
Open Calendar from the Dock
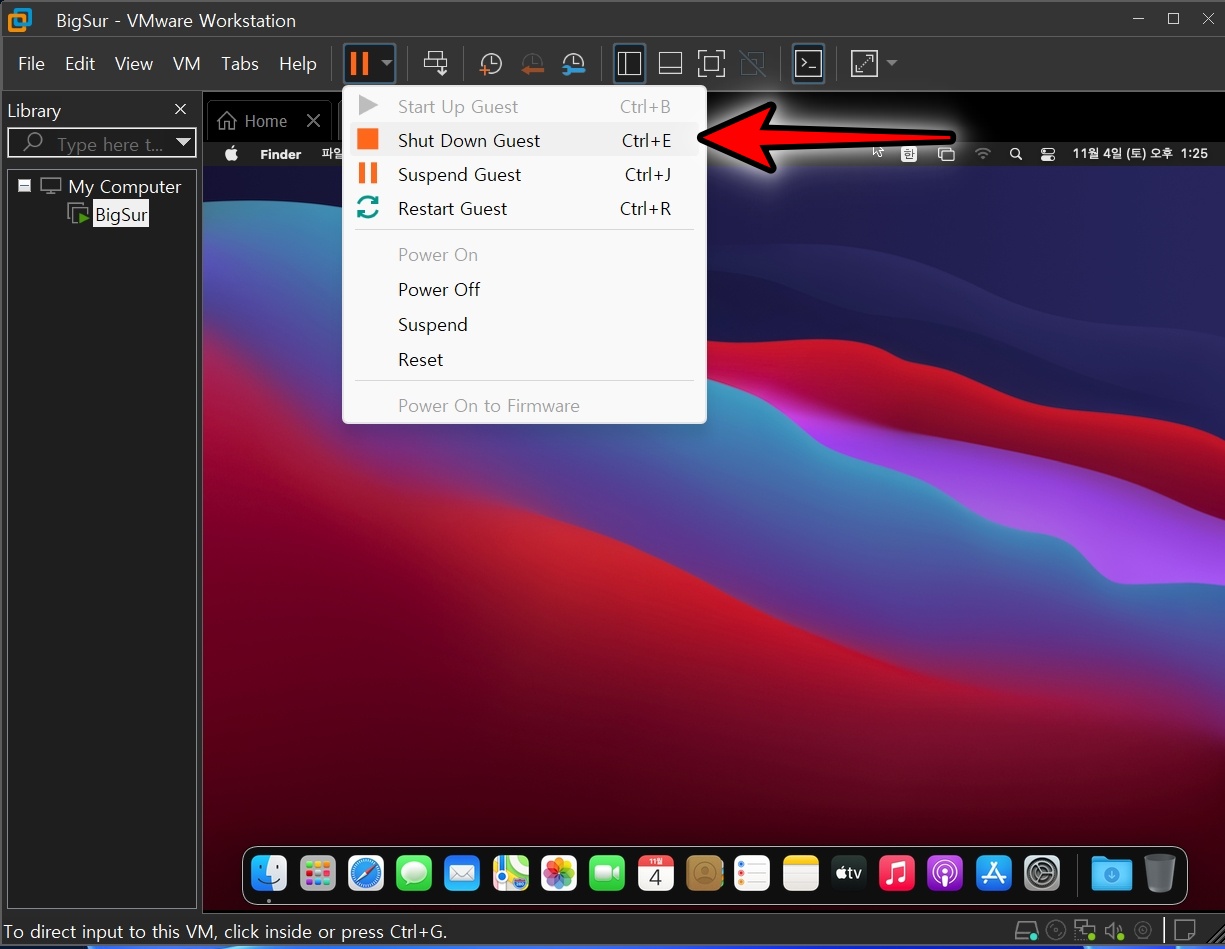click(x=656, y=874)
